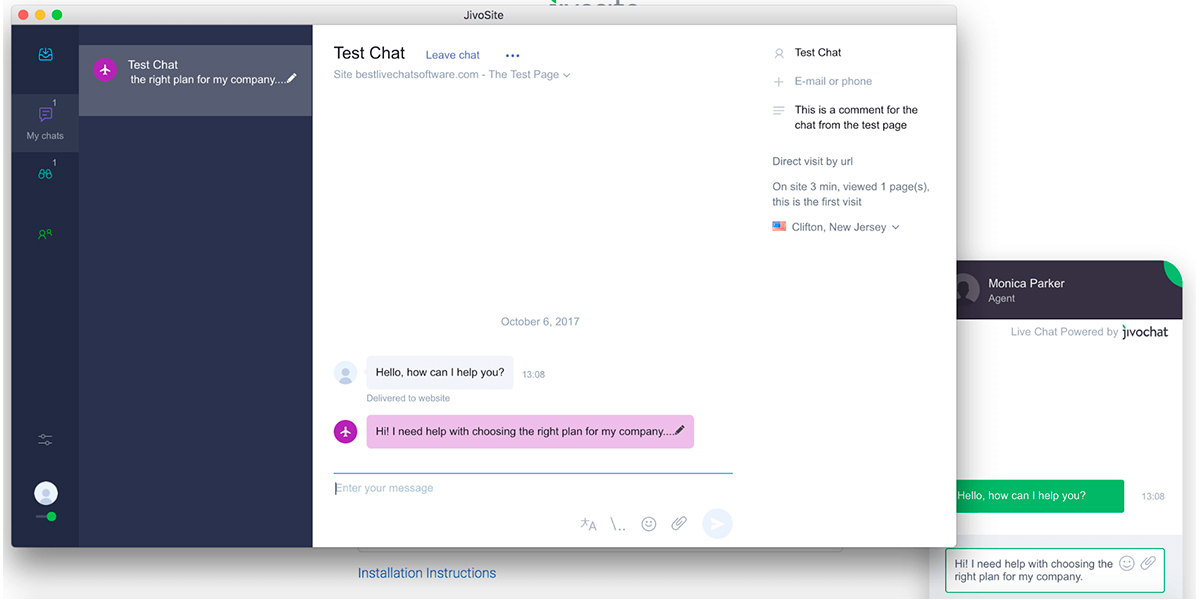Click the Leave chat link
1200x600 pixels.
[453, 55]
